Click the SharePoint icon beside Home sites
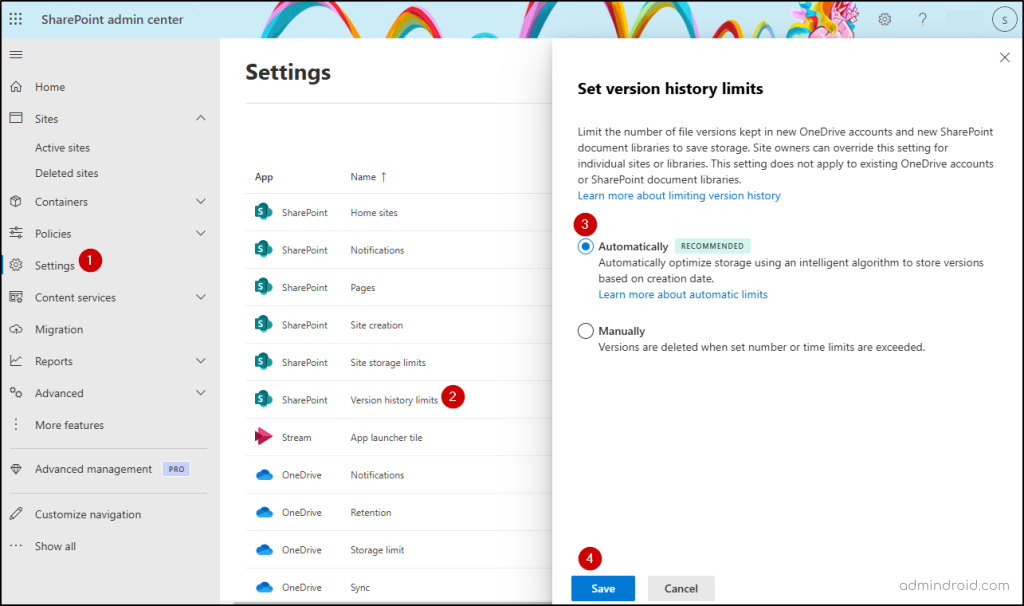The image size is (1024, 606). 262,212
